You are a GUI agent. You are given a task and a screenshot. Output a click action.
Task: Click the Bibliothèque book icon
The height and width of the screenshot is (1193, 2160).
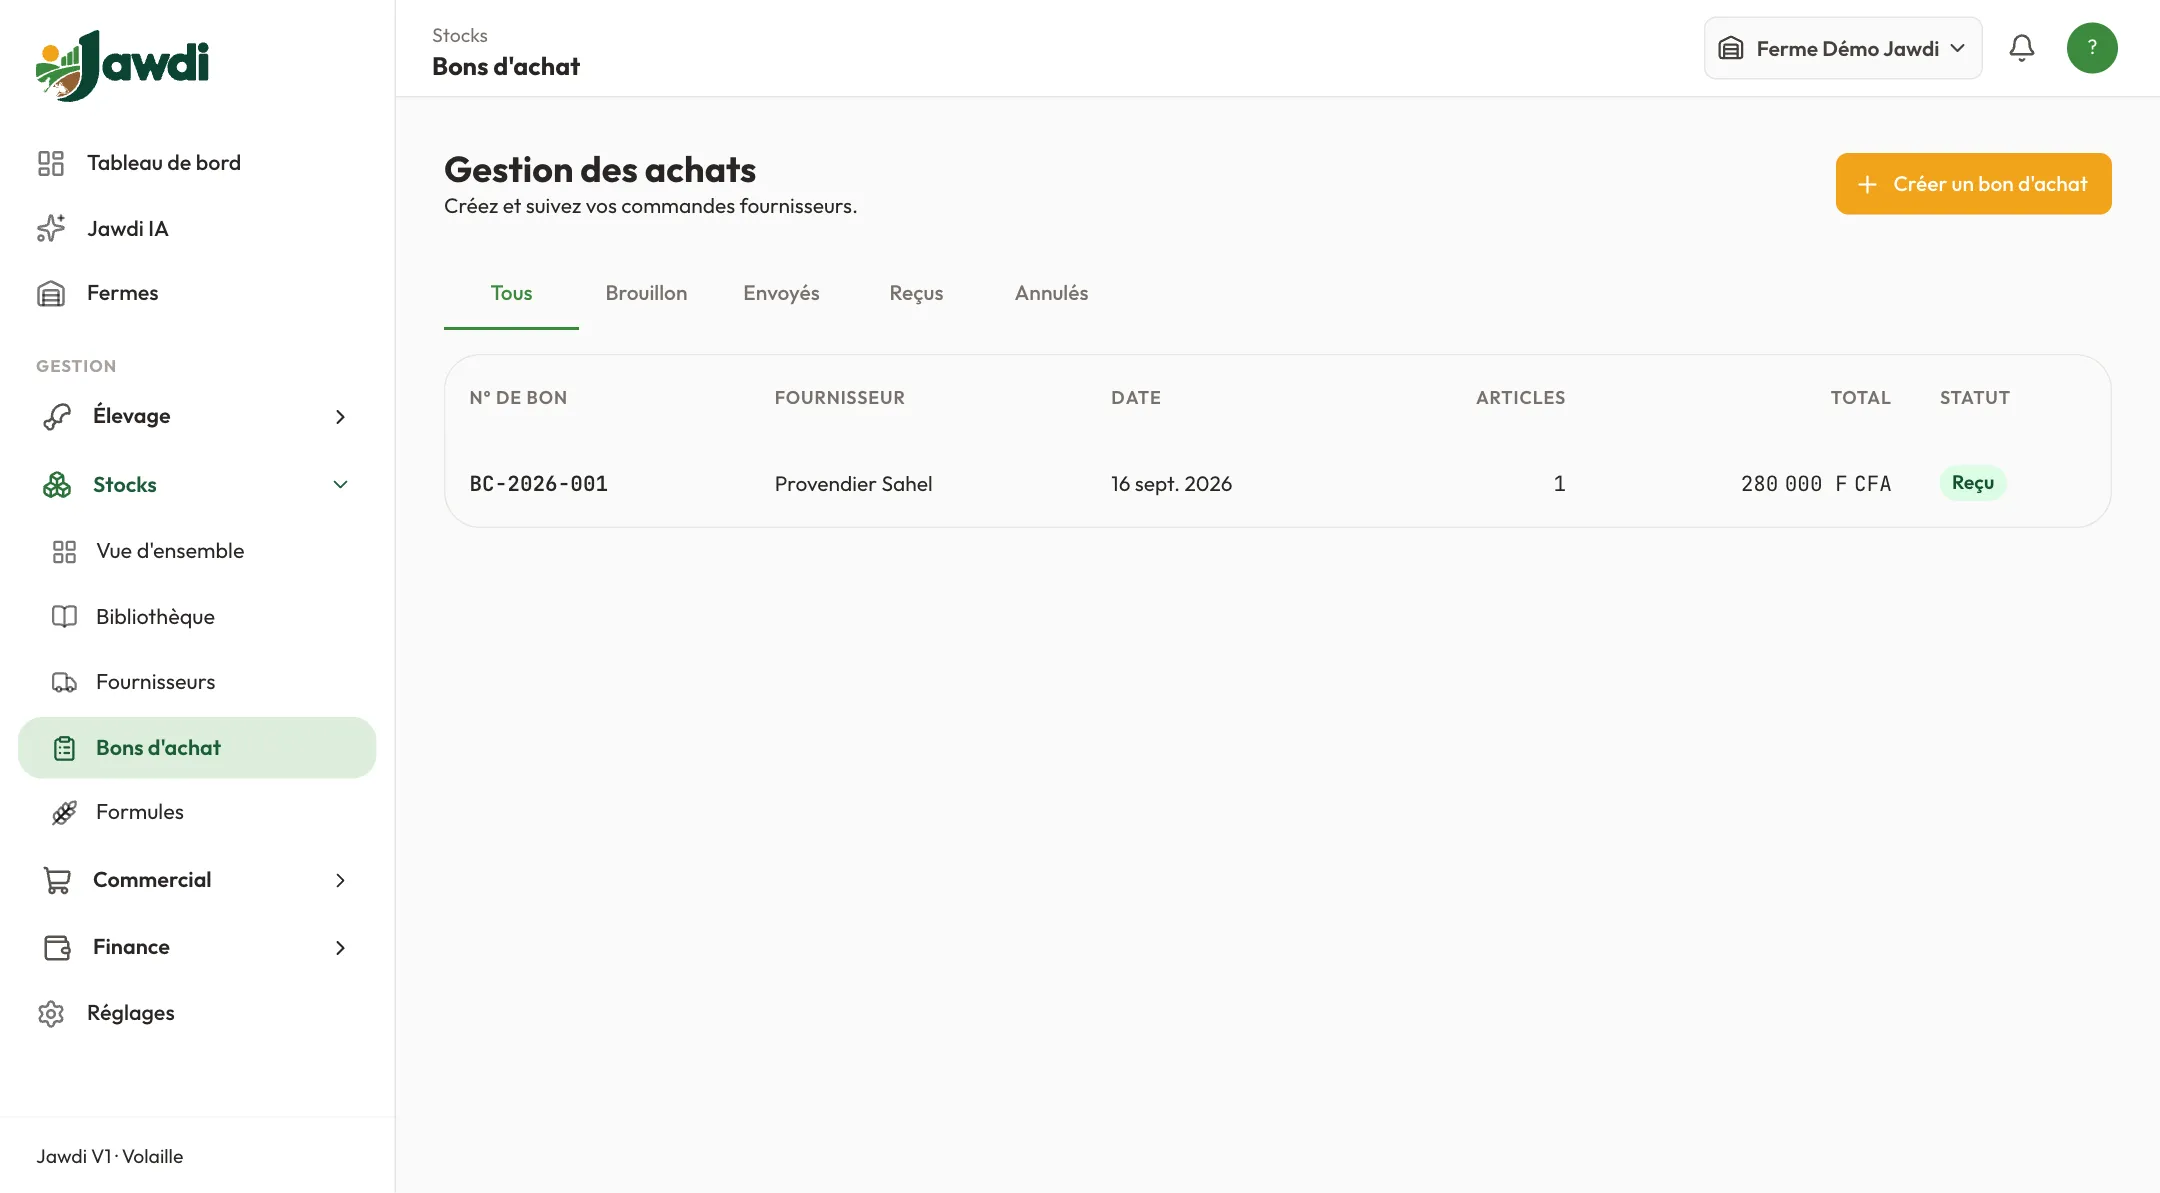64,617
